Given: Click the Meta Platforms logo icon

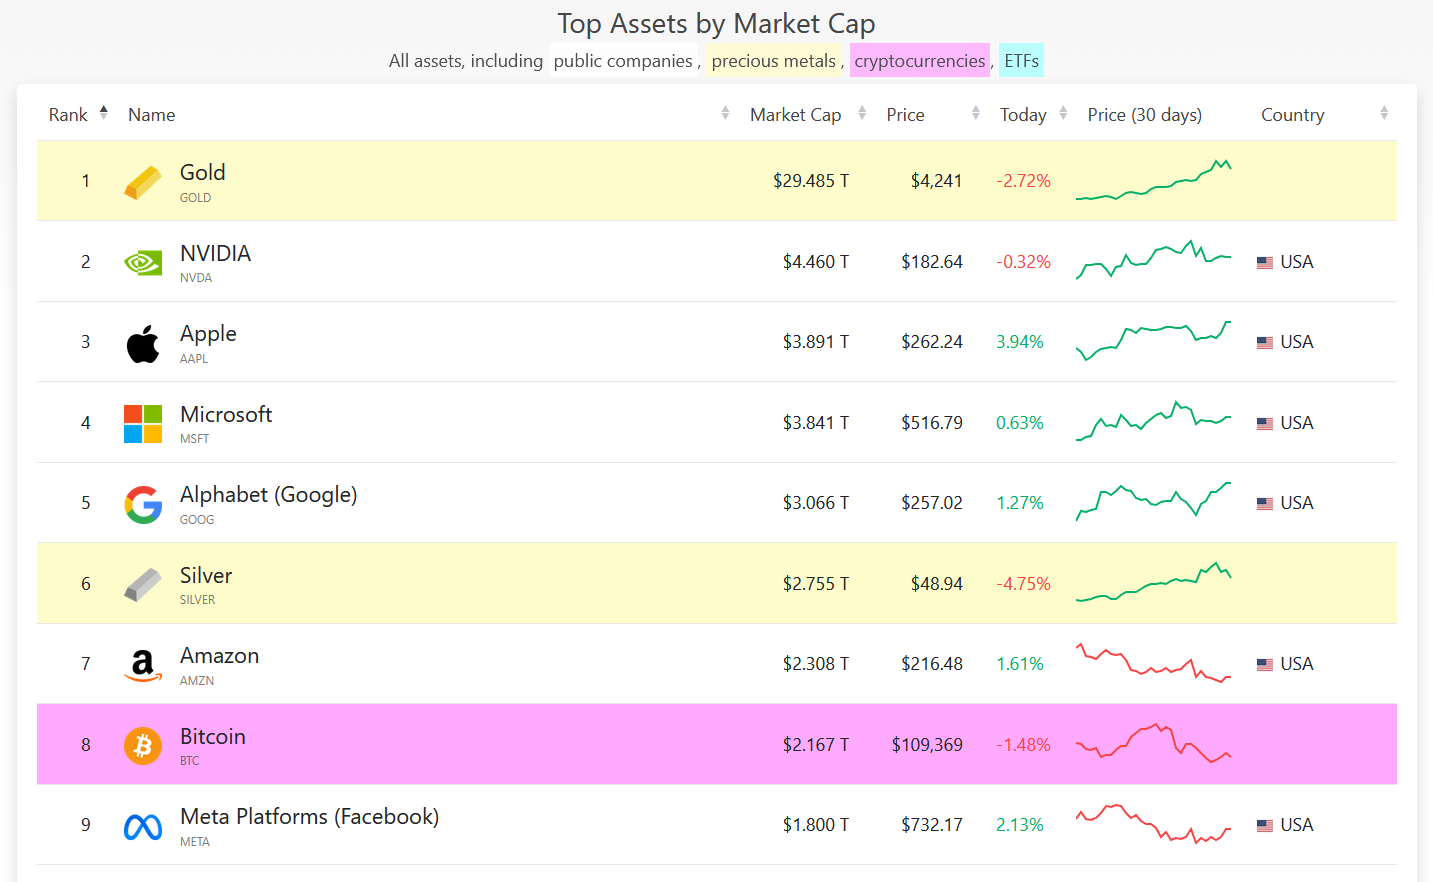Looking at the screenshot, I should (143, 826).
